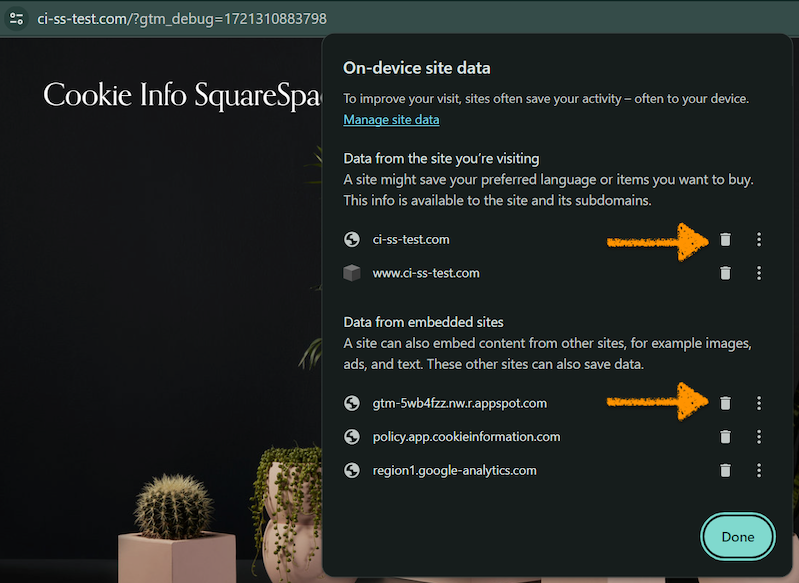Click the Data from embedded sites heading

coord(423,322)
